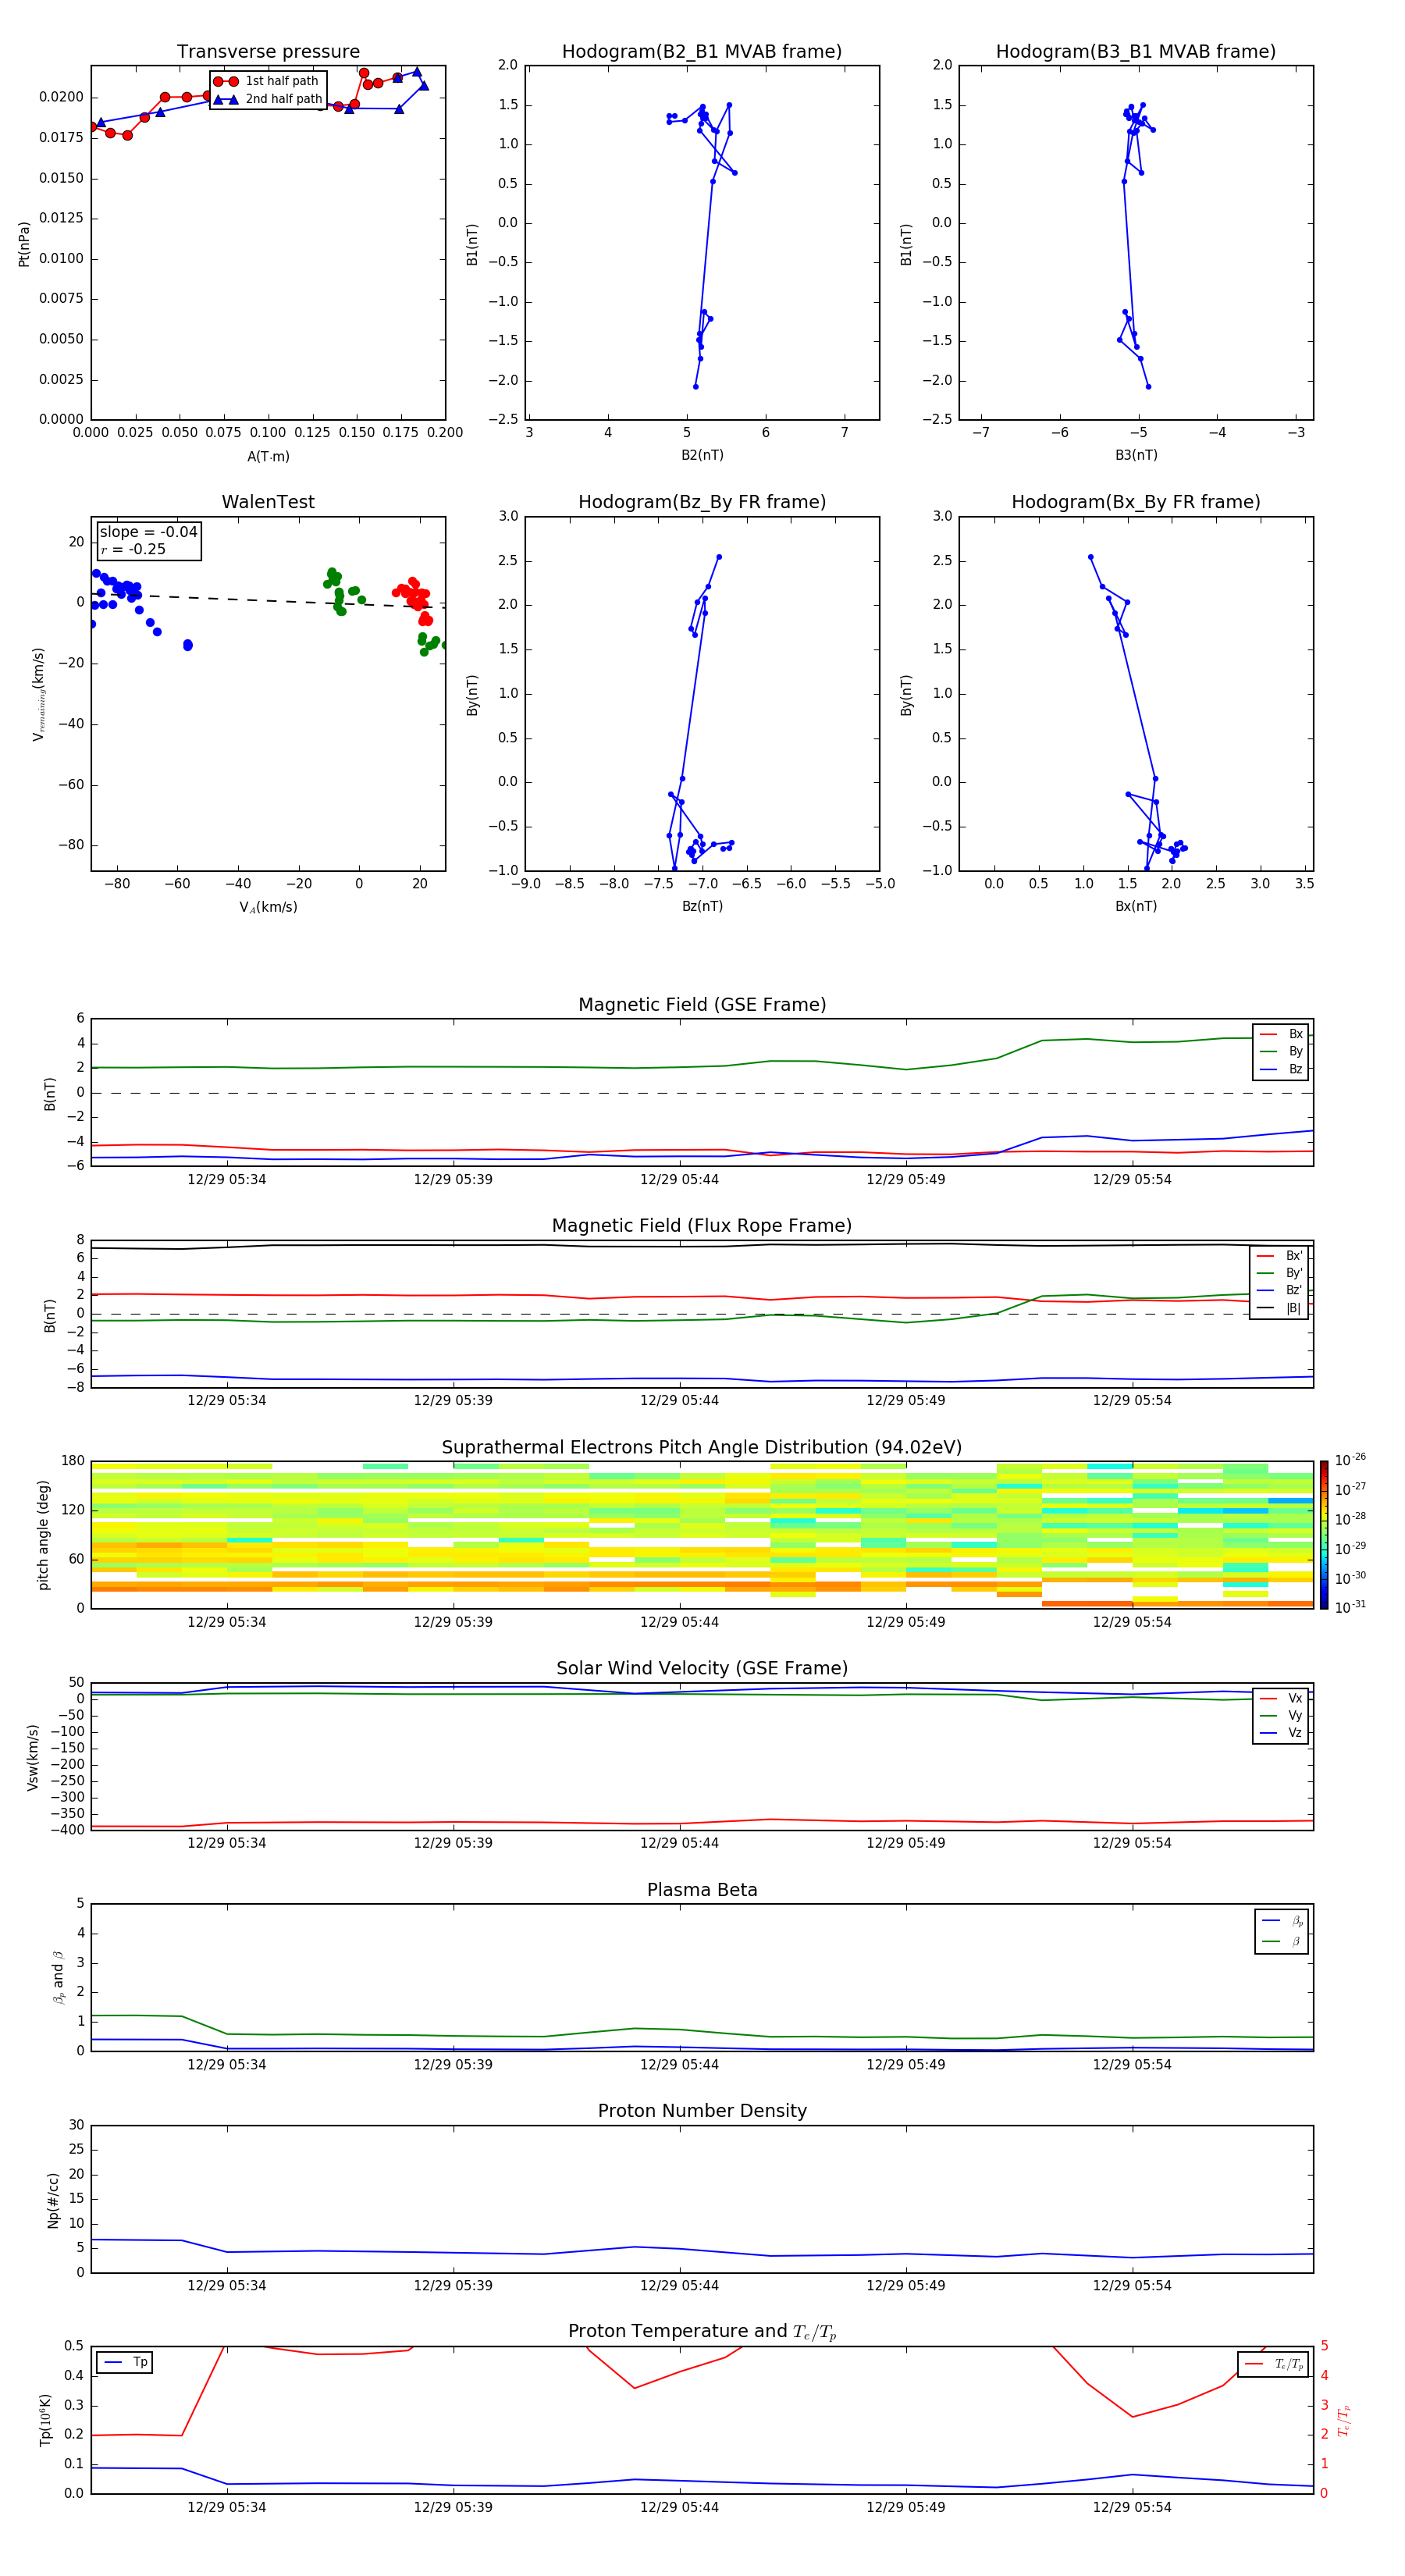Click the '10^-31' colorbar label
Viewport: 1405px width, 2576px height.
click(x=1350, y=1607)
